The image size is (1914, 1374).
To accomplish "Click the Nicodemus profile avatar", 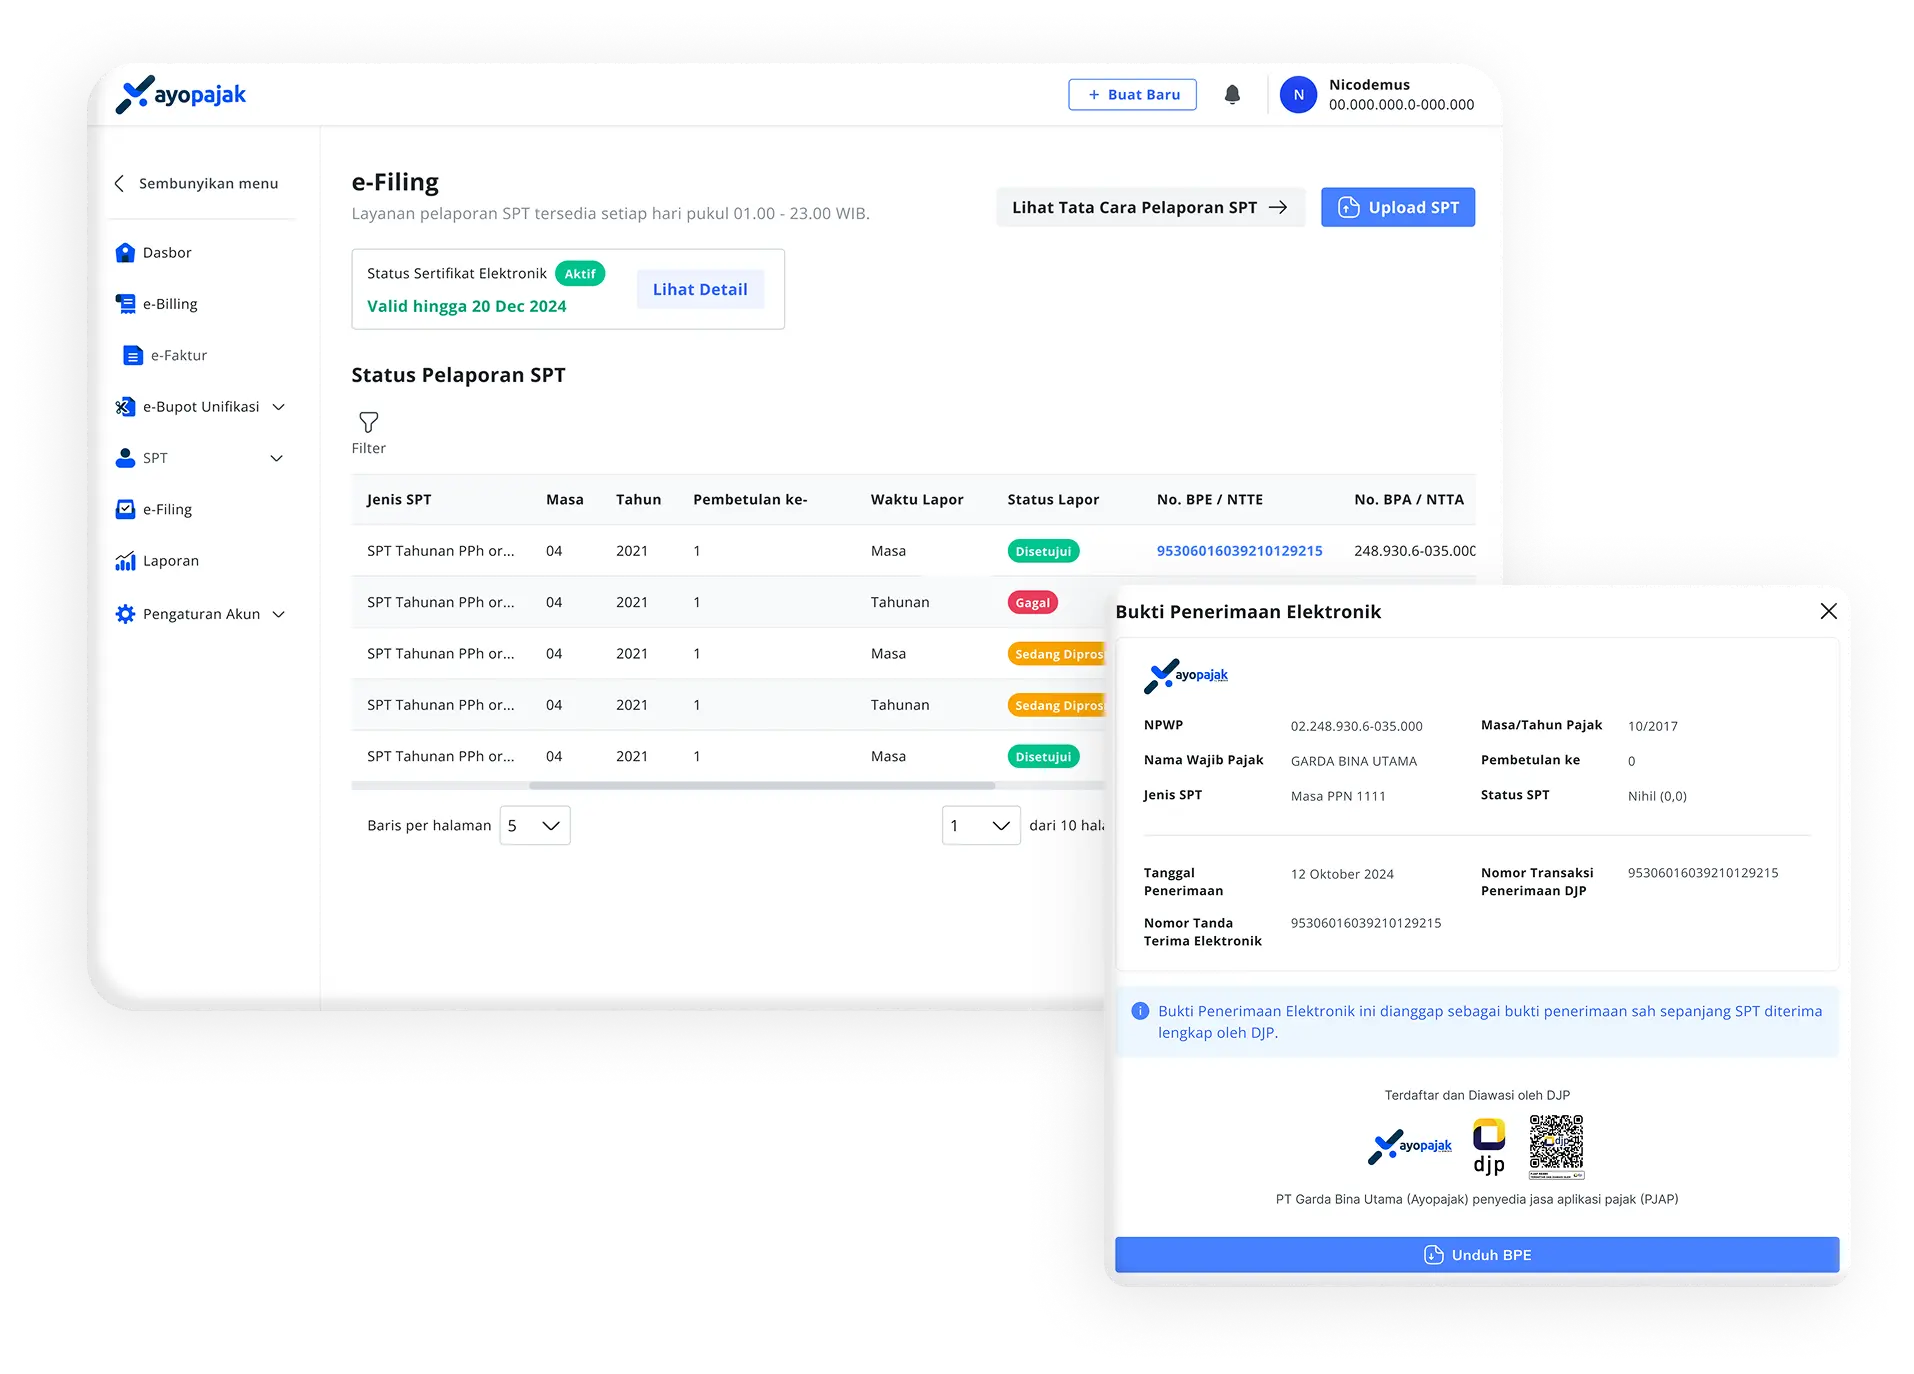I will tap(1298, 95).
